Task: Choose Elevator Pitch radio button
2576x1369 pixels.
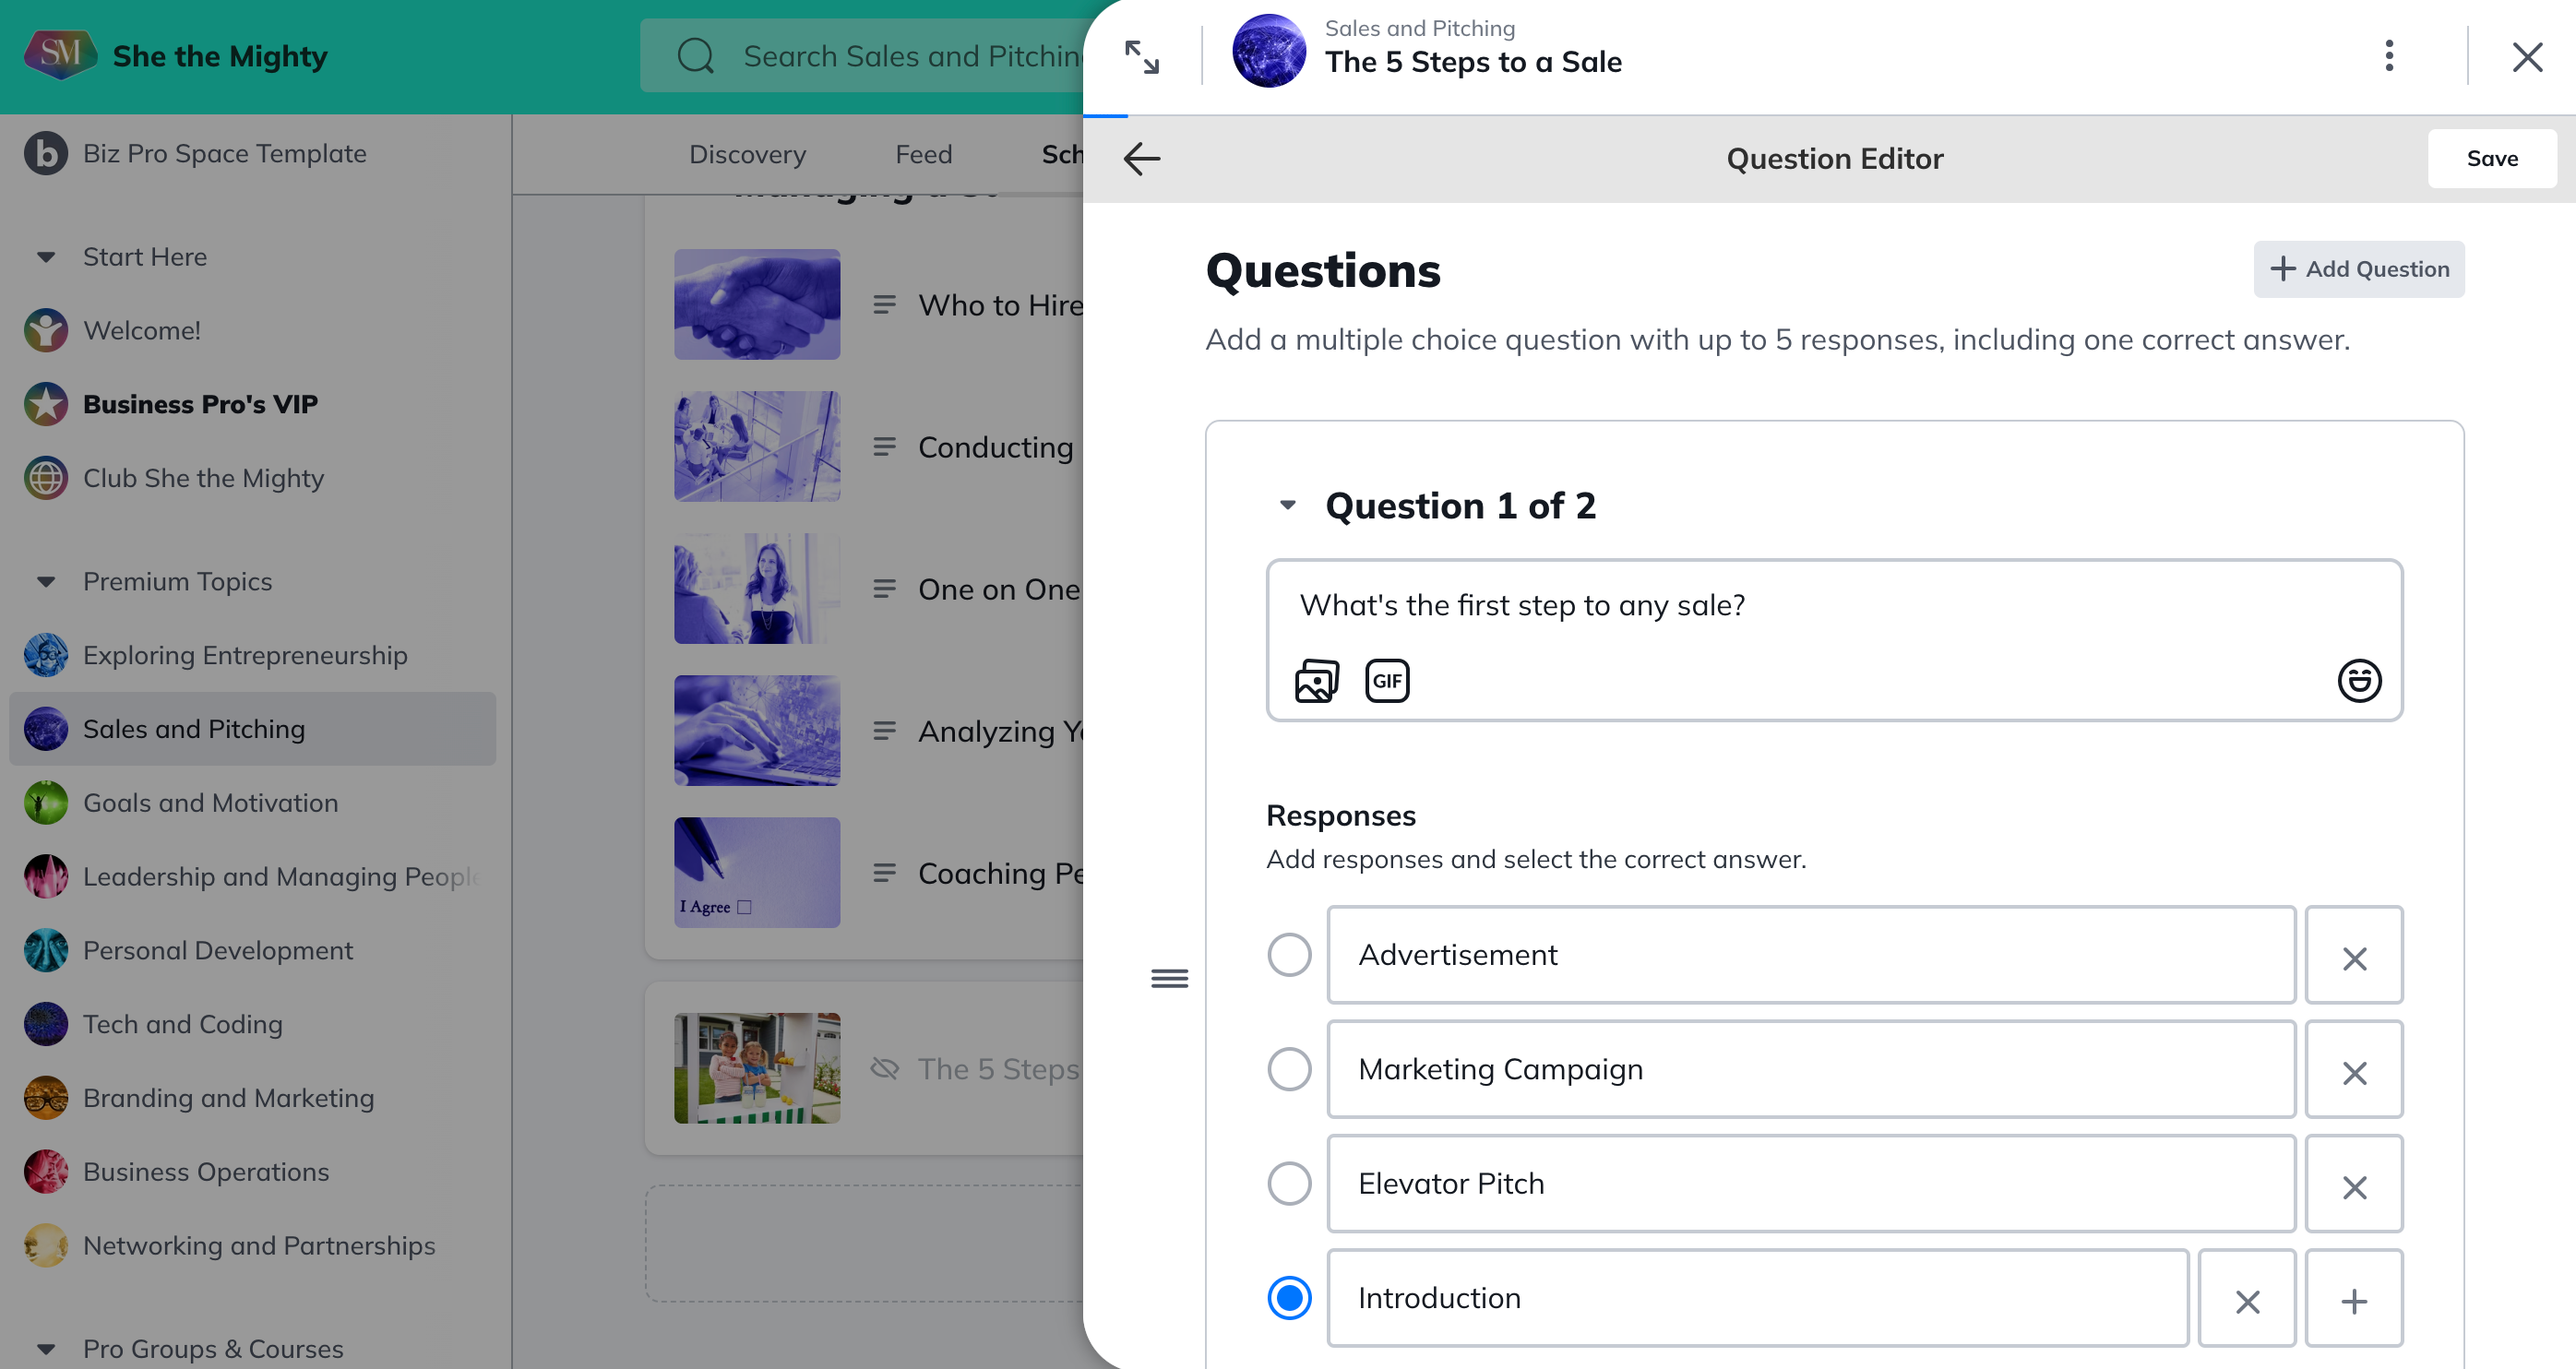Action: 1289,1184
